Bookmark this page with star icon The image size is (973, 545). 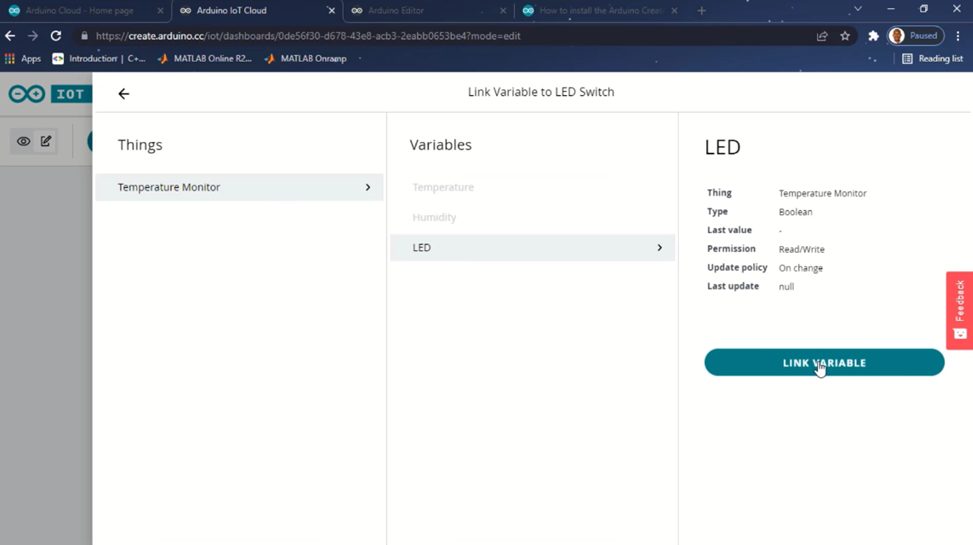click(x=845, y=36)
